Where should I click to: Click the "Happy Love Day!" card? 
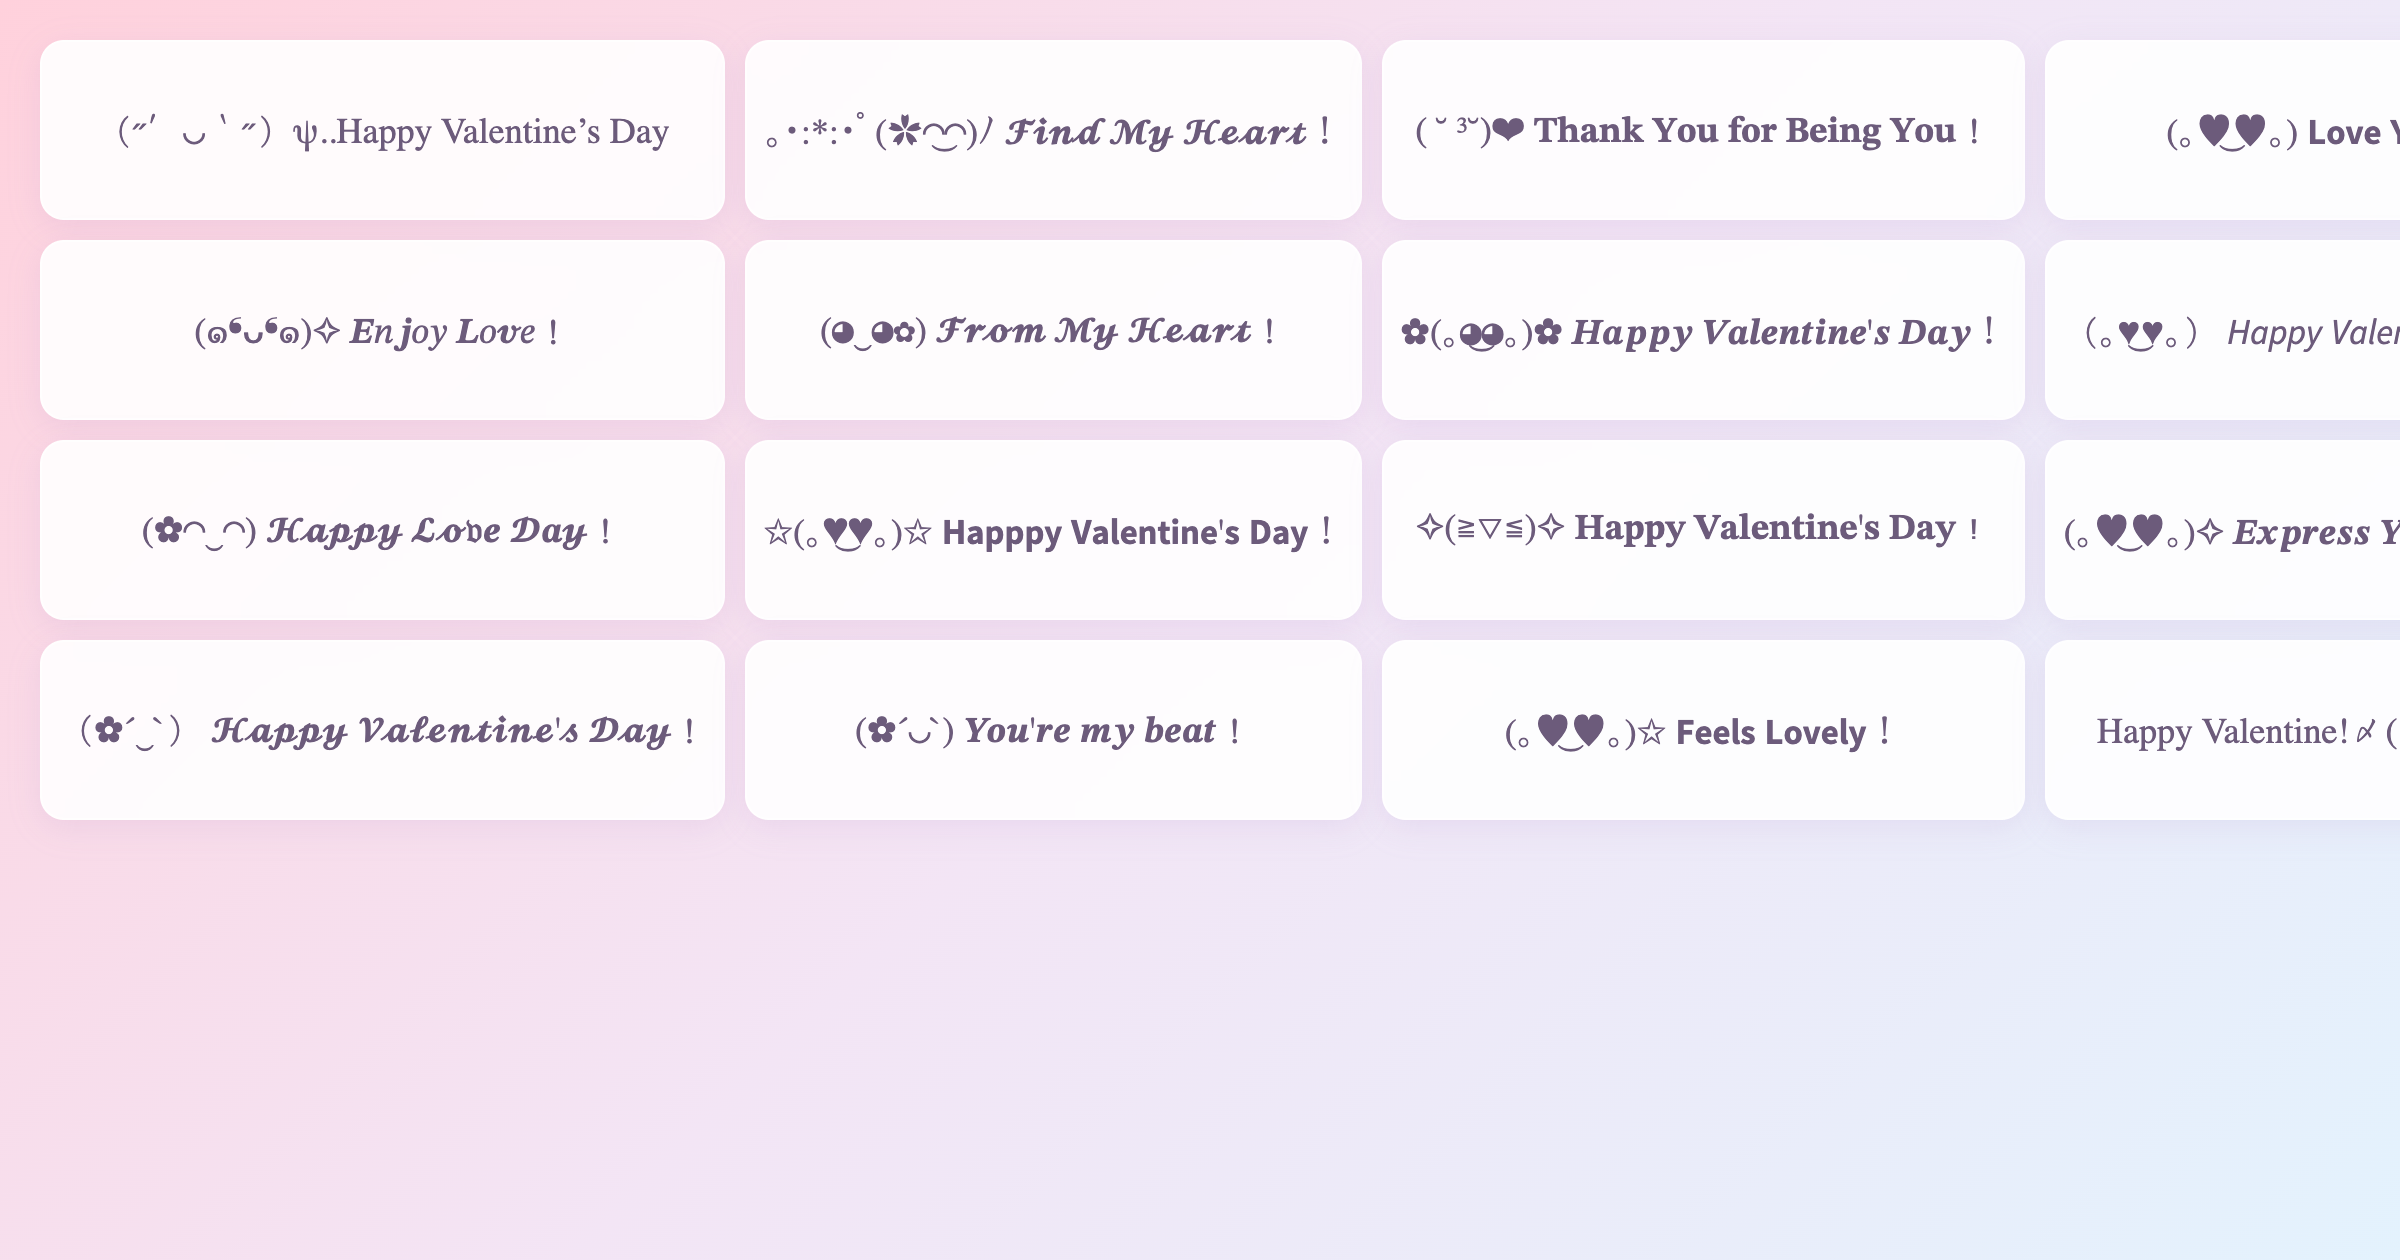pyautogui.click(x=383, y=530)
